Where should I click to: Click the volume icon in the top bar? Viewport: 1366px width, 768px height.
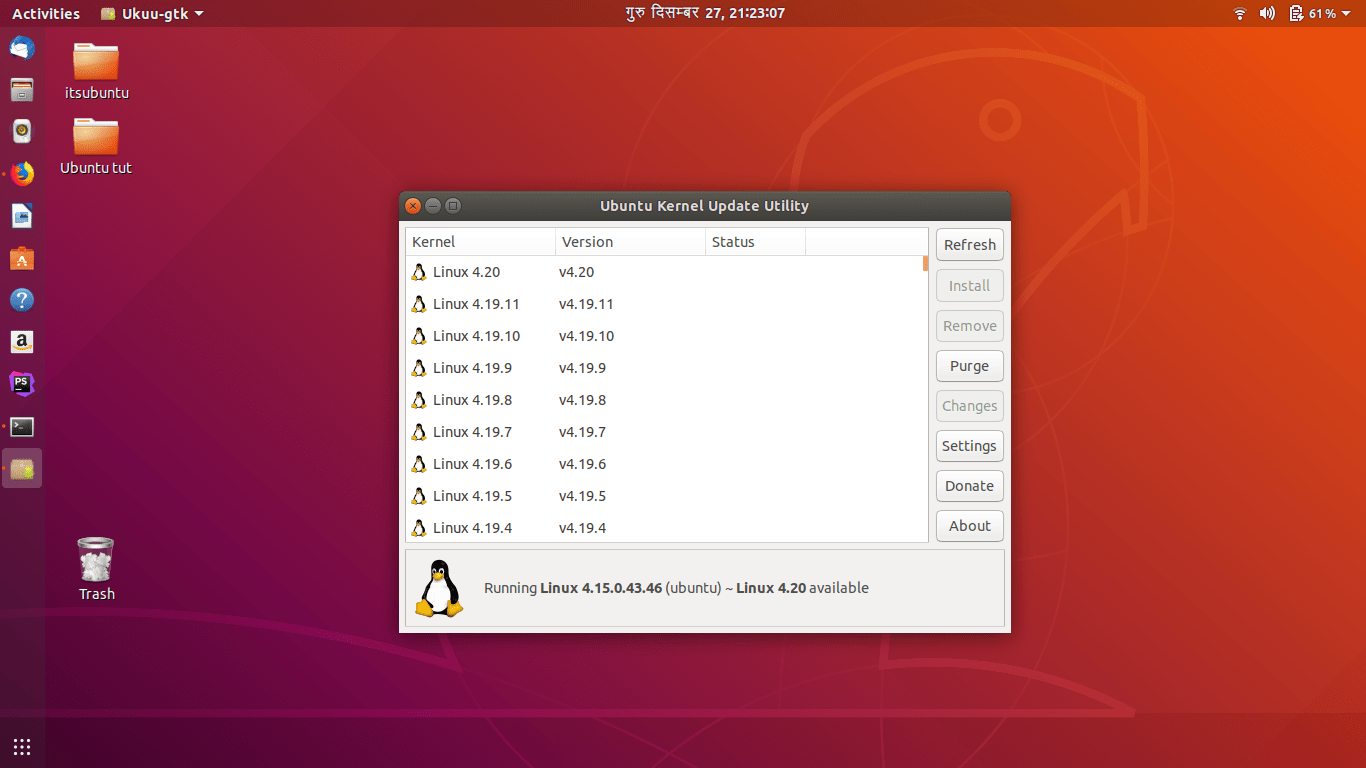pos(1268,13)
